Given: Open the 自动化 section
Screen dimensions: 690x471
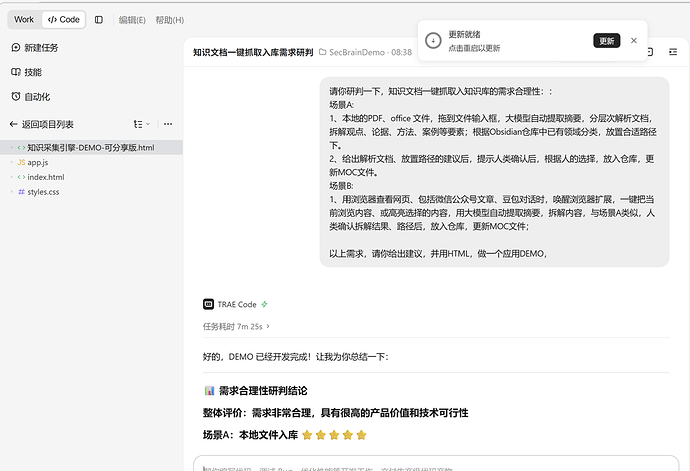Looking at the screenshot, I should [x=31, y=97].
